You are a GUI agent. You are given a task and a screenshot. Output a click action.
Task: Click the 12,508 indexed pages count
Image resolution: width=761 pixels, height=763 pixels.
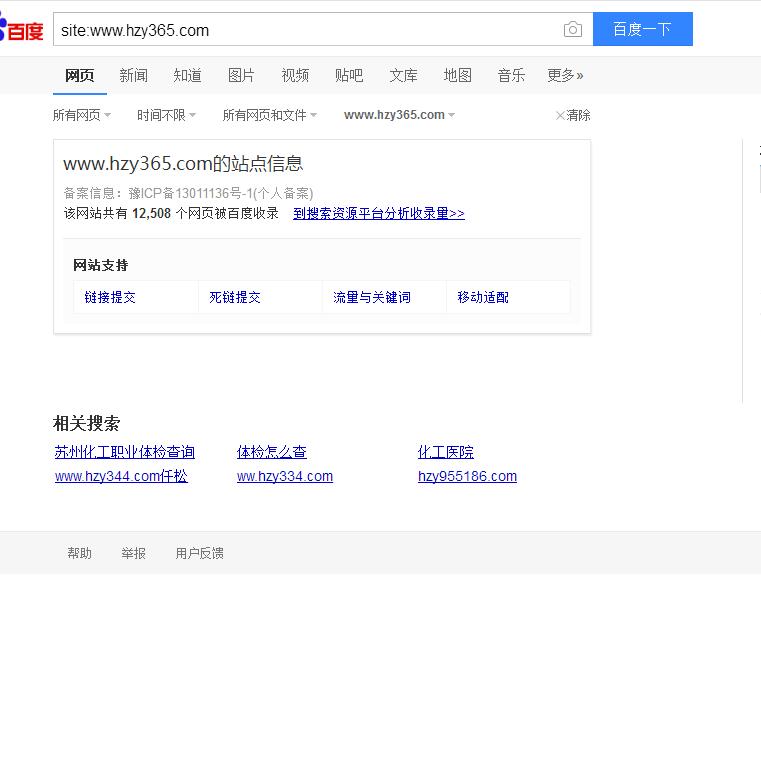click(x=151, y=213)
